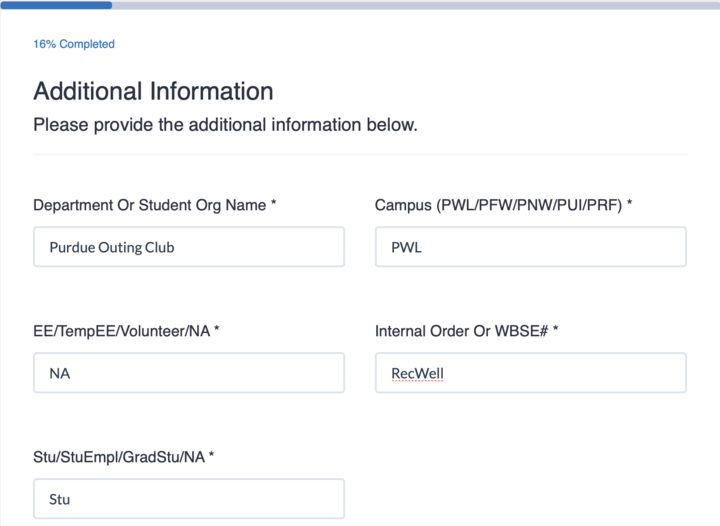Click the "16% Completed" progress text
The width and height of the screenshot is (720, 526).
[x=74, y=44]
